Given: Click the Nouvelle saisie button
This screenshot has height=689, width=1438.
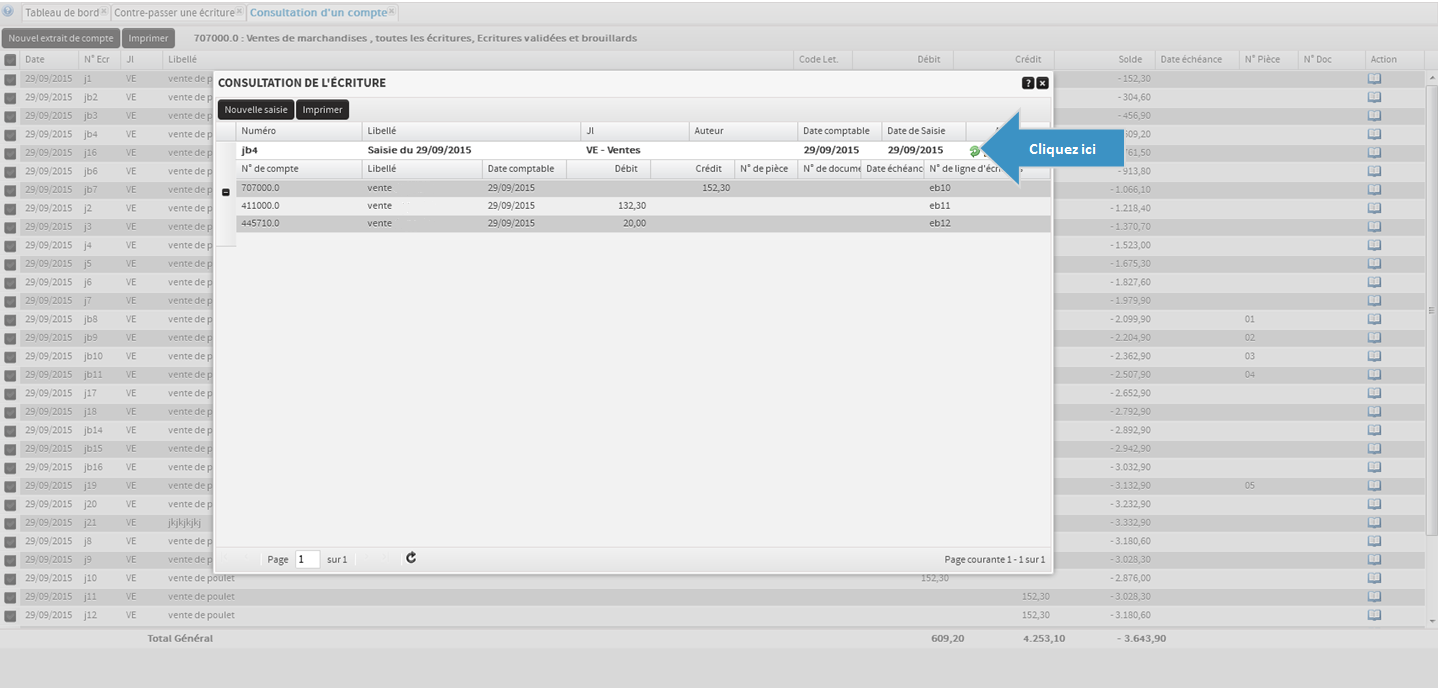Looking at the screenshot, I should (255, 110).
